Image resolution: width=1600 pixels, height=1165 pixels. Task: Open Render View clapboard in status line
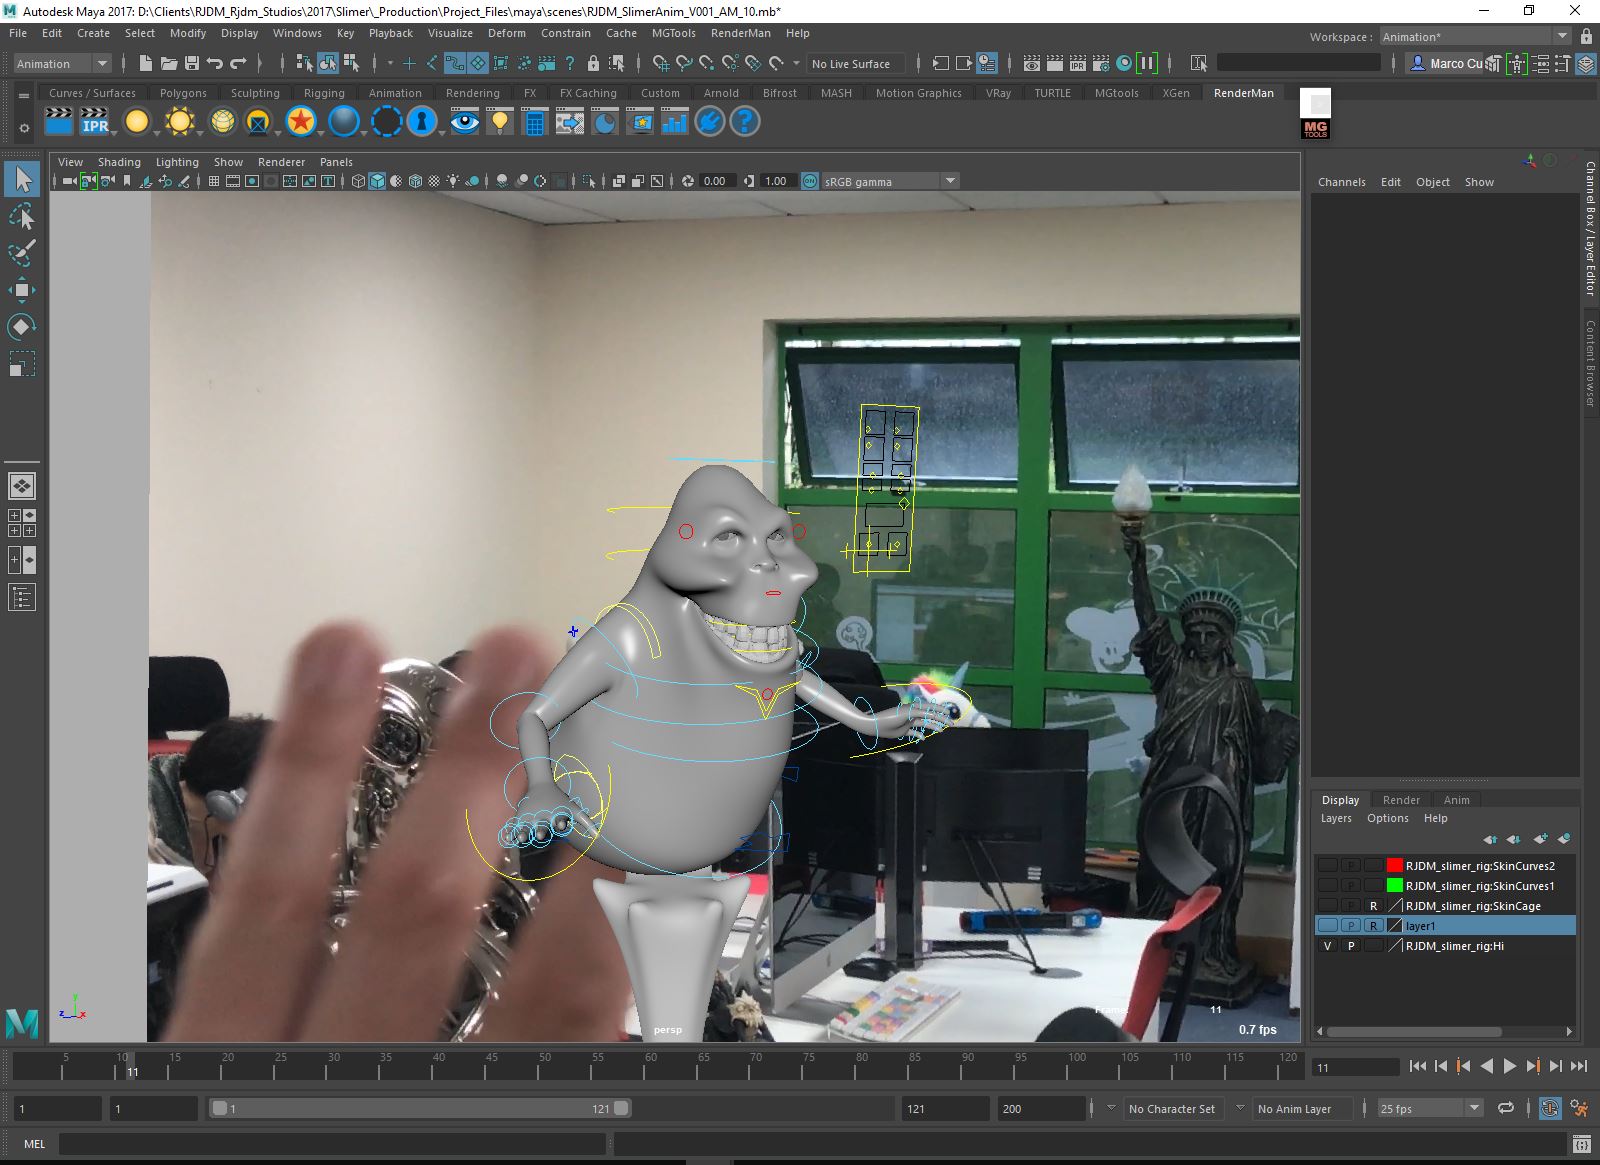1032,63
